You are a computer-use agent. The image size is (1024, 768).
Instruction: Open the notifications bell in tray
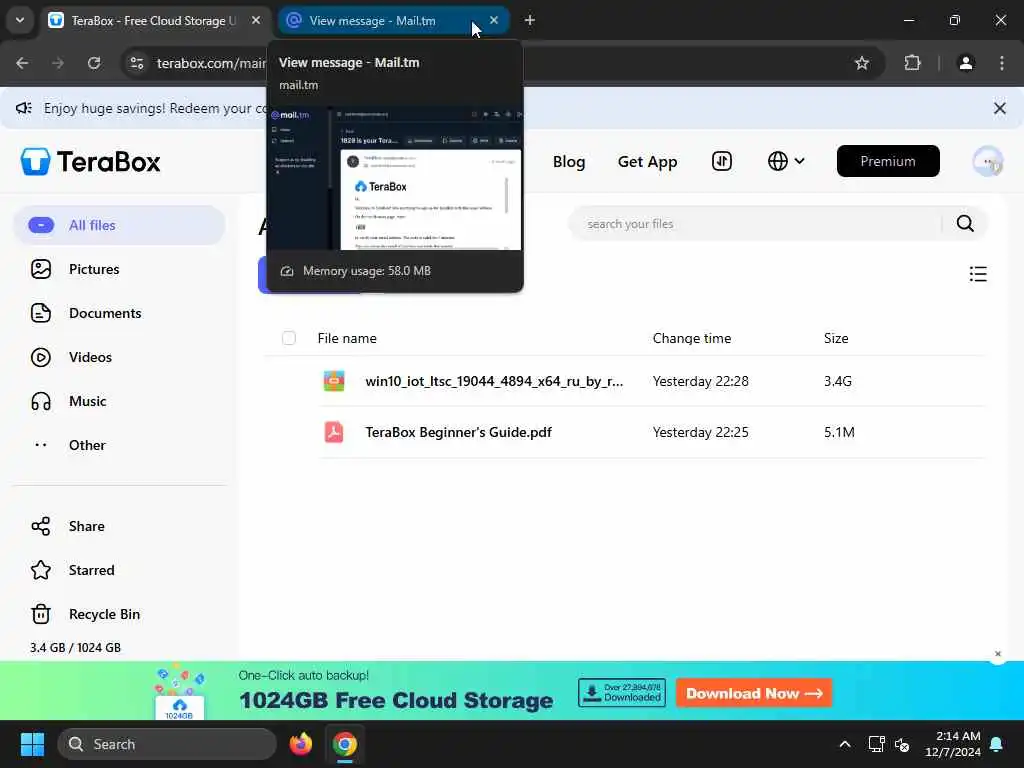tap(997, 744)
